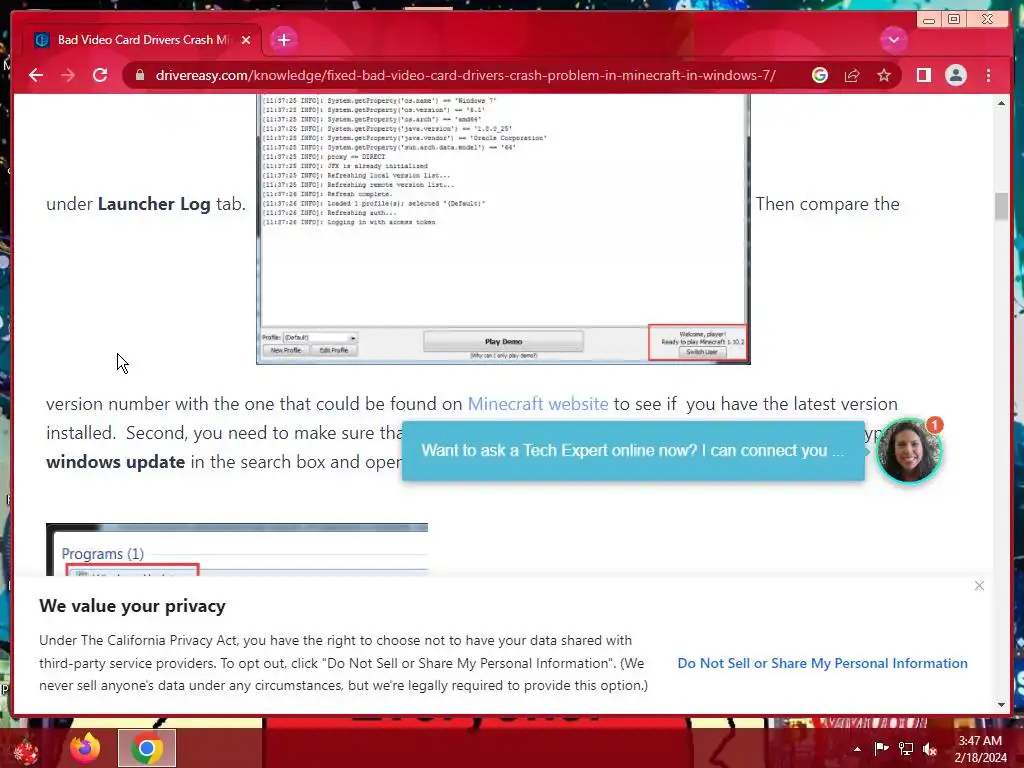The width and height of the screenshot is (1024, 768).
Task: Open the Action Center flag icon
Action: 881,748
